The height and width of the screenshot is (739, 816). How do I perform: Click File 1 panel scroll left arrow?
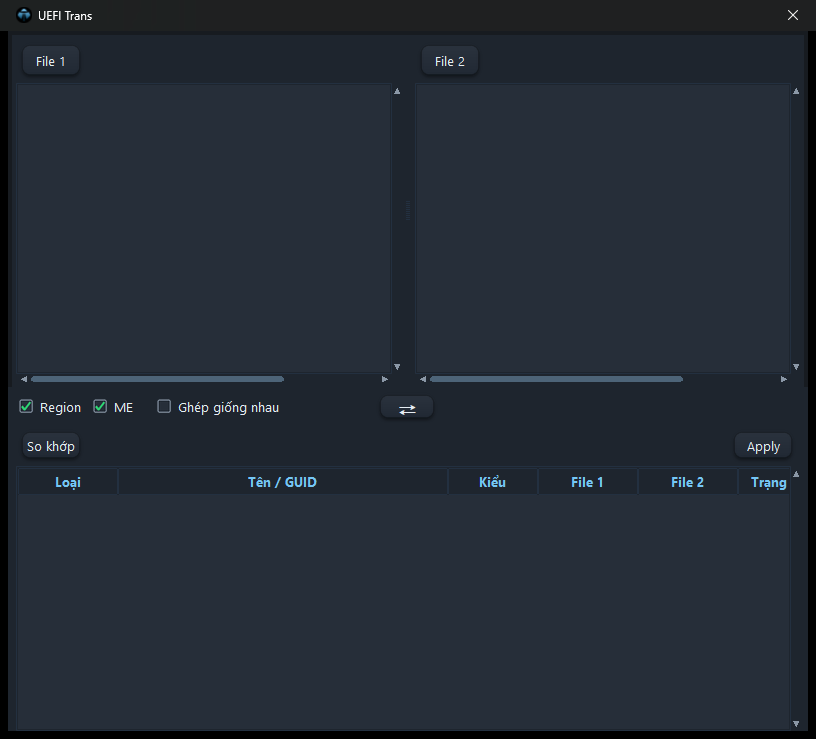(24, 379)
